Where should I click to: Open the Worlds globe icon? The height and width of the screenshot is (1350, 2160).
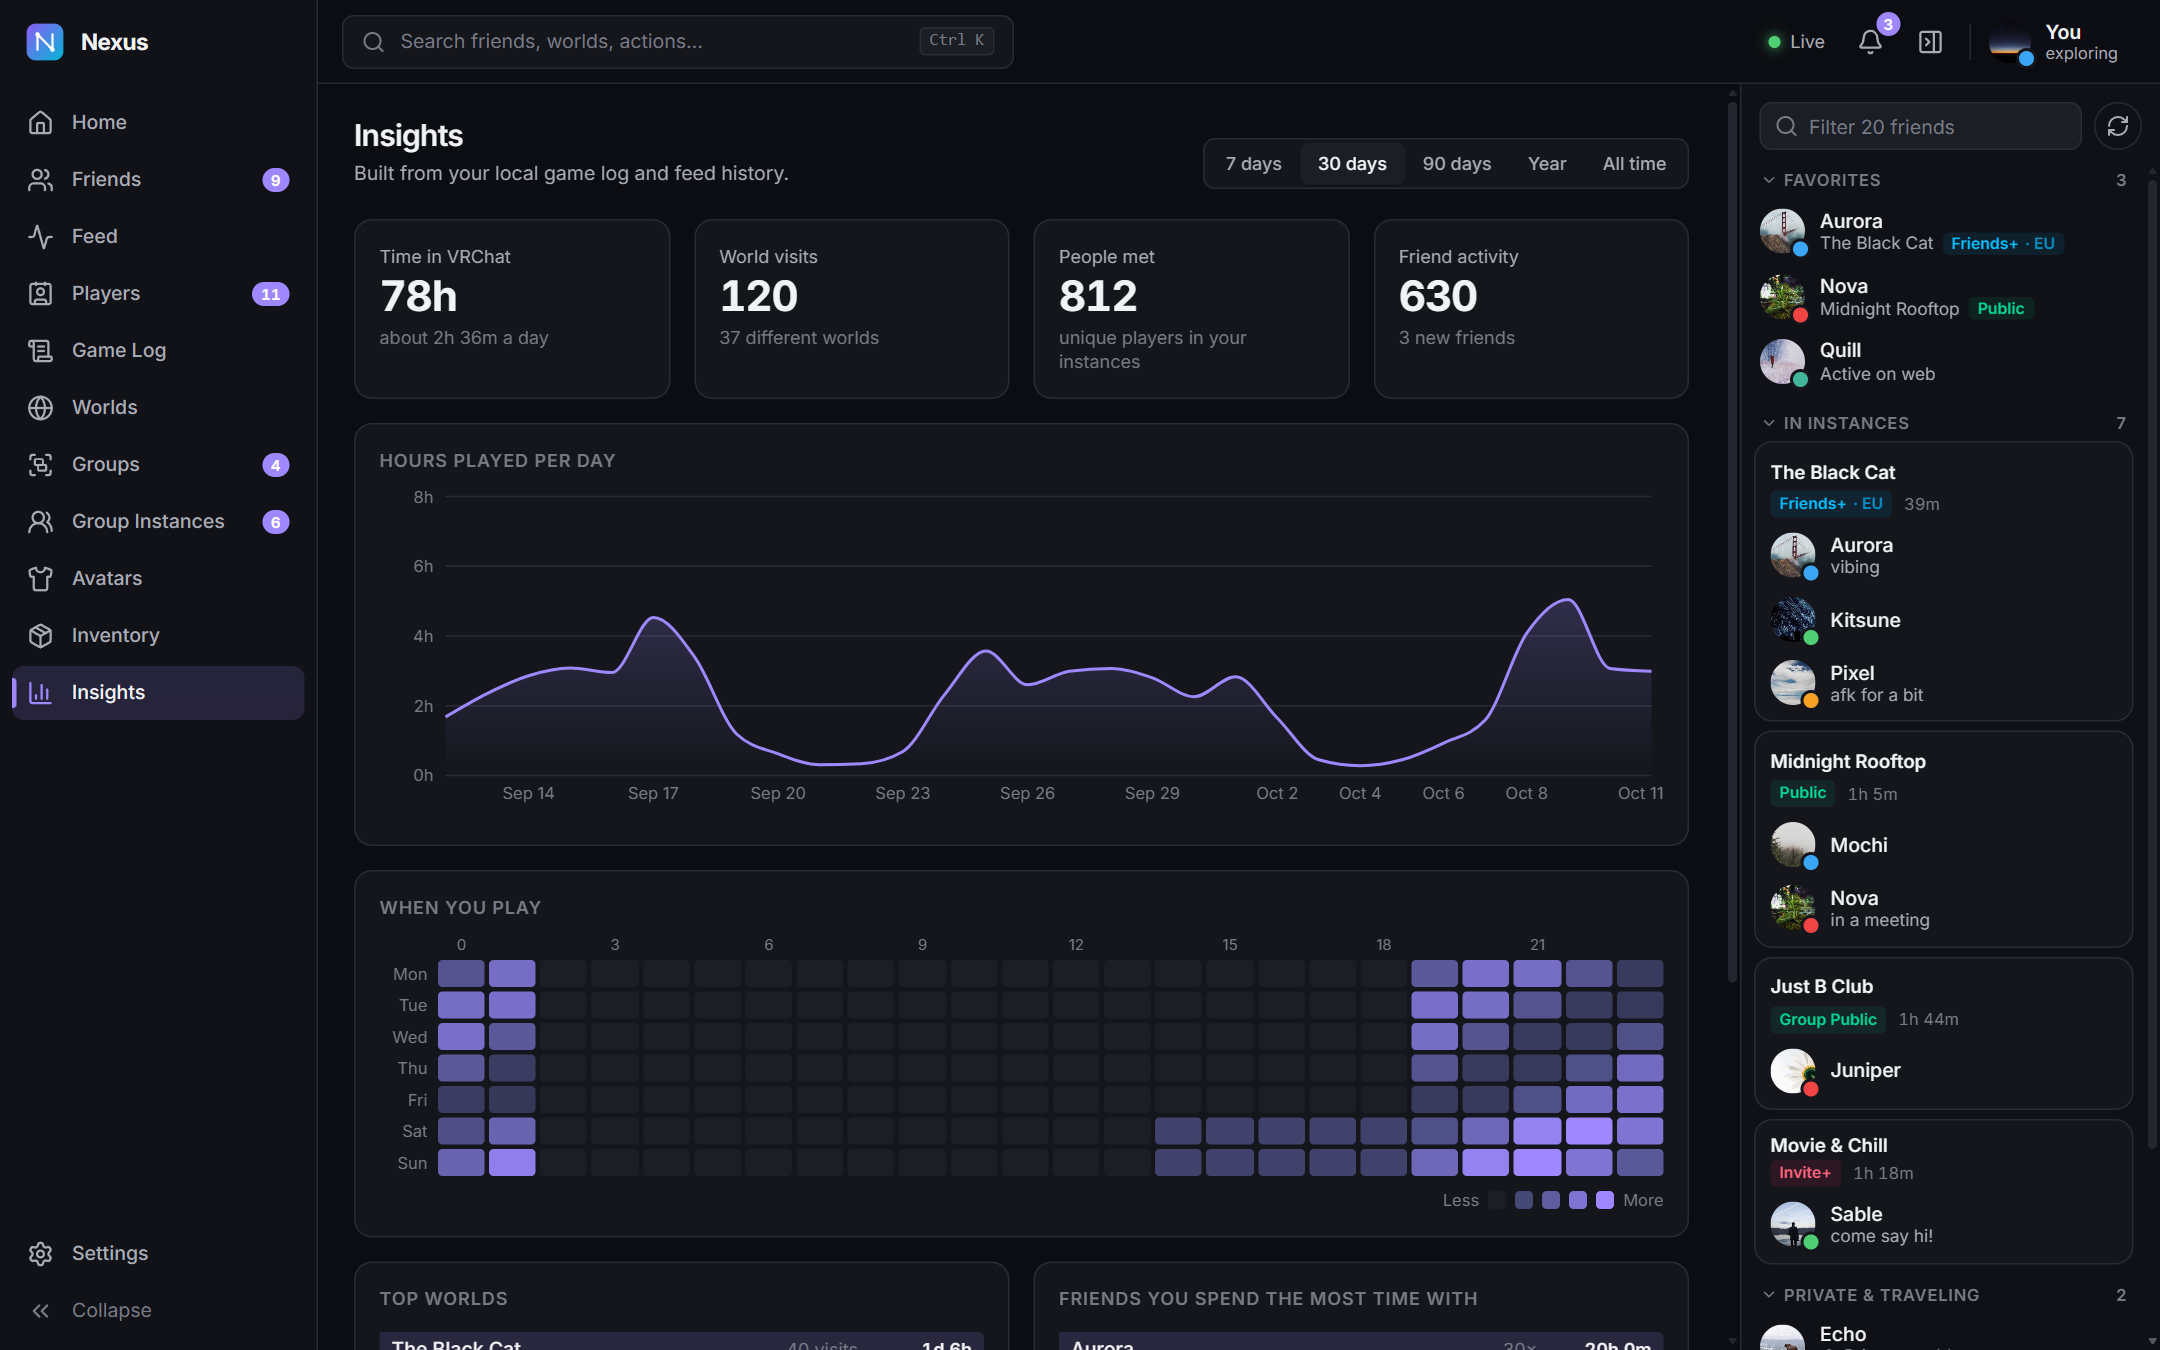(40, 407)
